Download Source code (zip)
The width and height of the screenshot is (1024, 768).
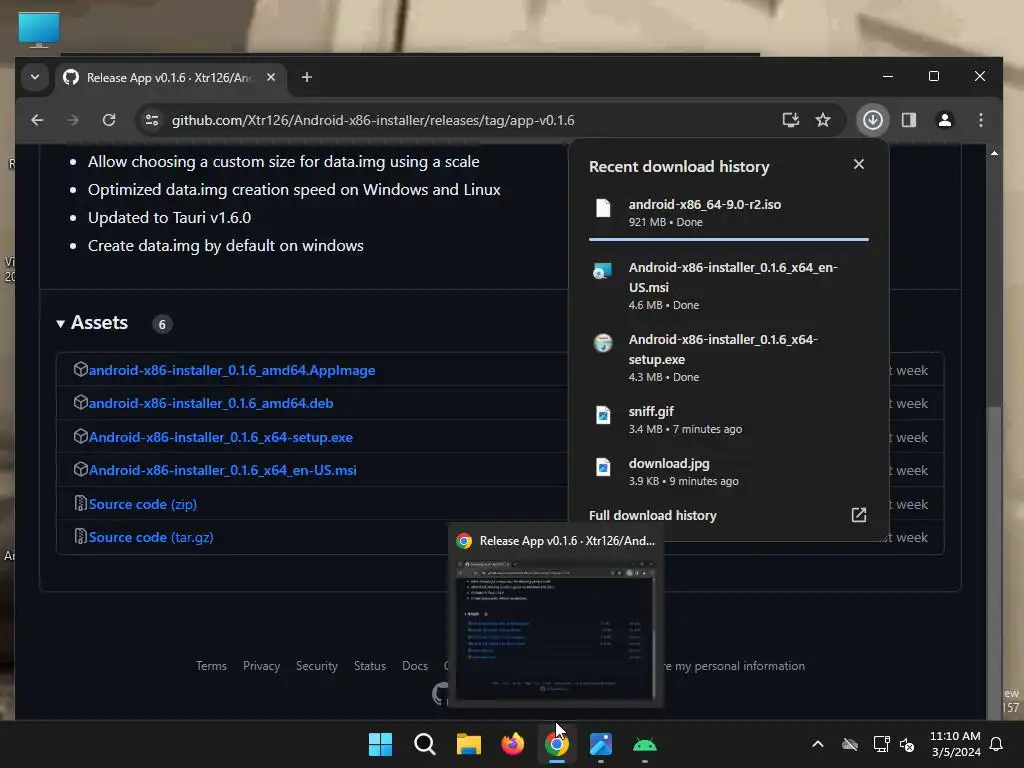[x=142, y=504]
